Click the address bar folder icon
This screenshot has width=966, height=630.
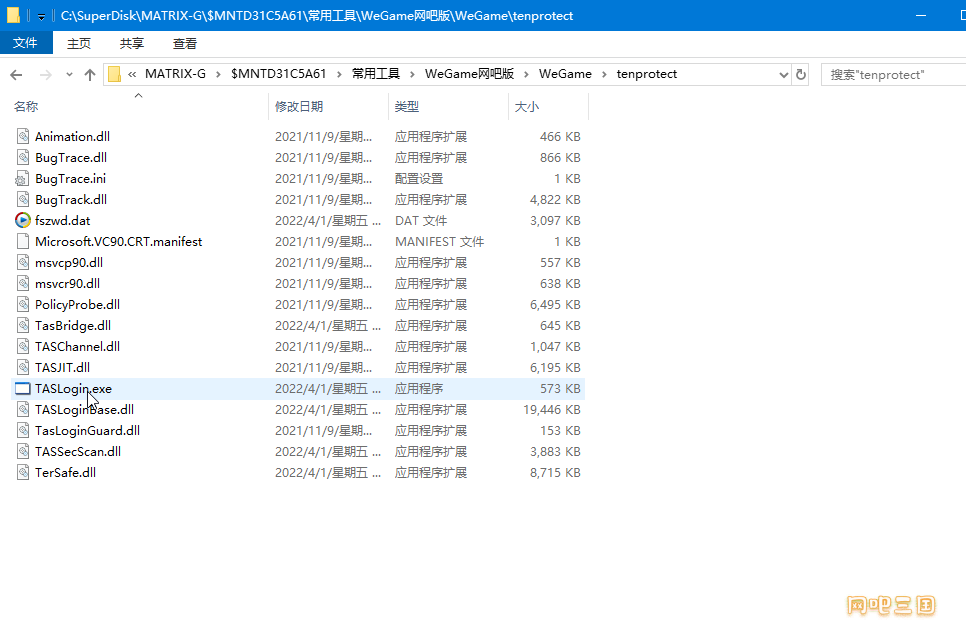pyautogui.click(x=114, y=75)
